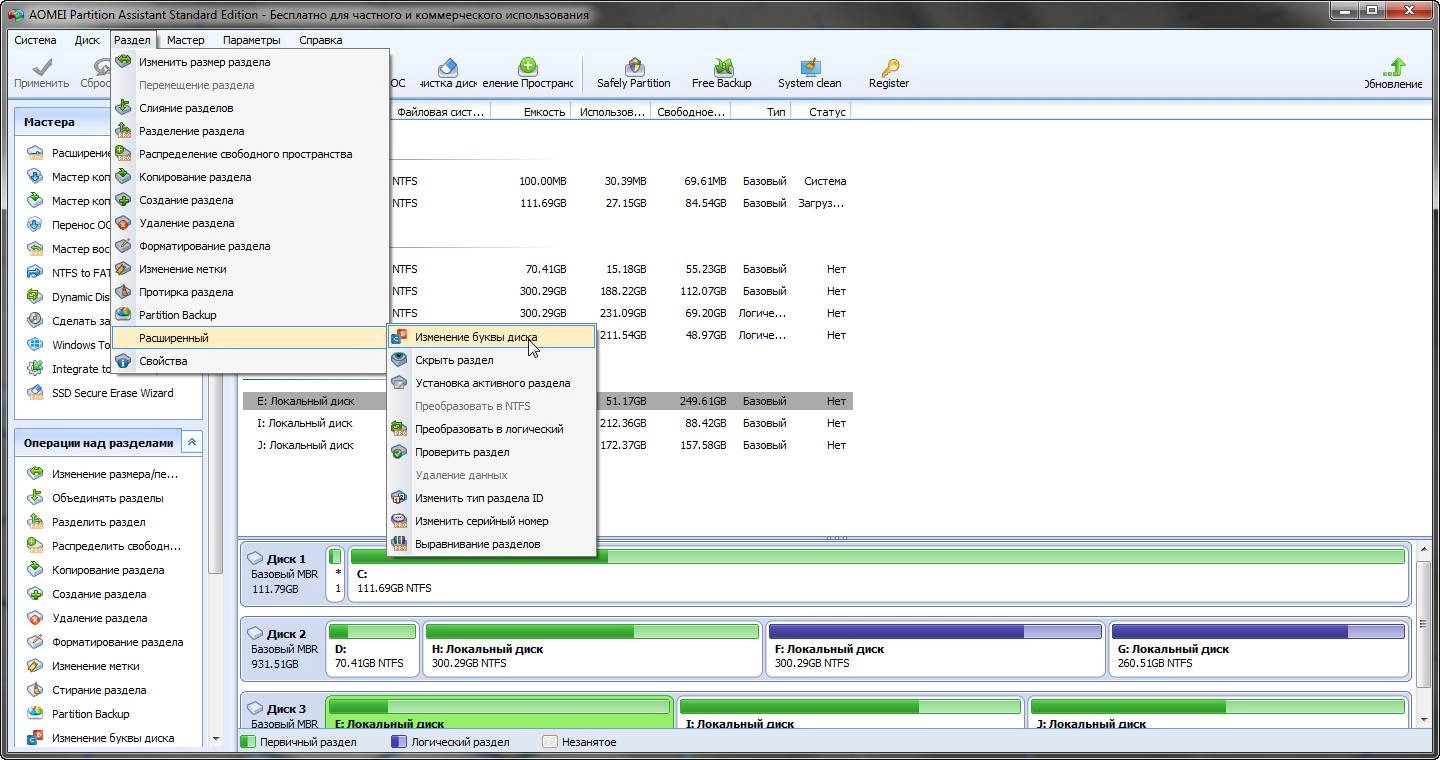Select H: Локальный диск partition bar

(x=592, y=648)
